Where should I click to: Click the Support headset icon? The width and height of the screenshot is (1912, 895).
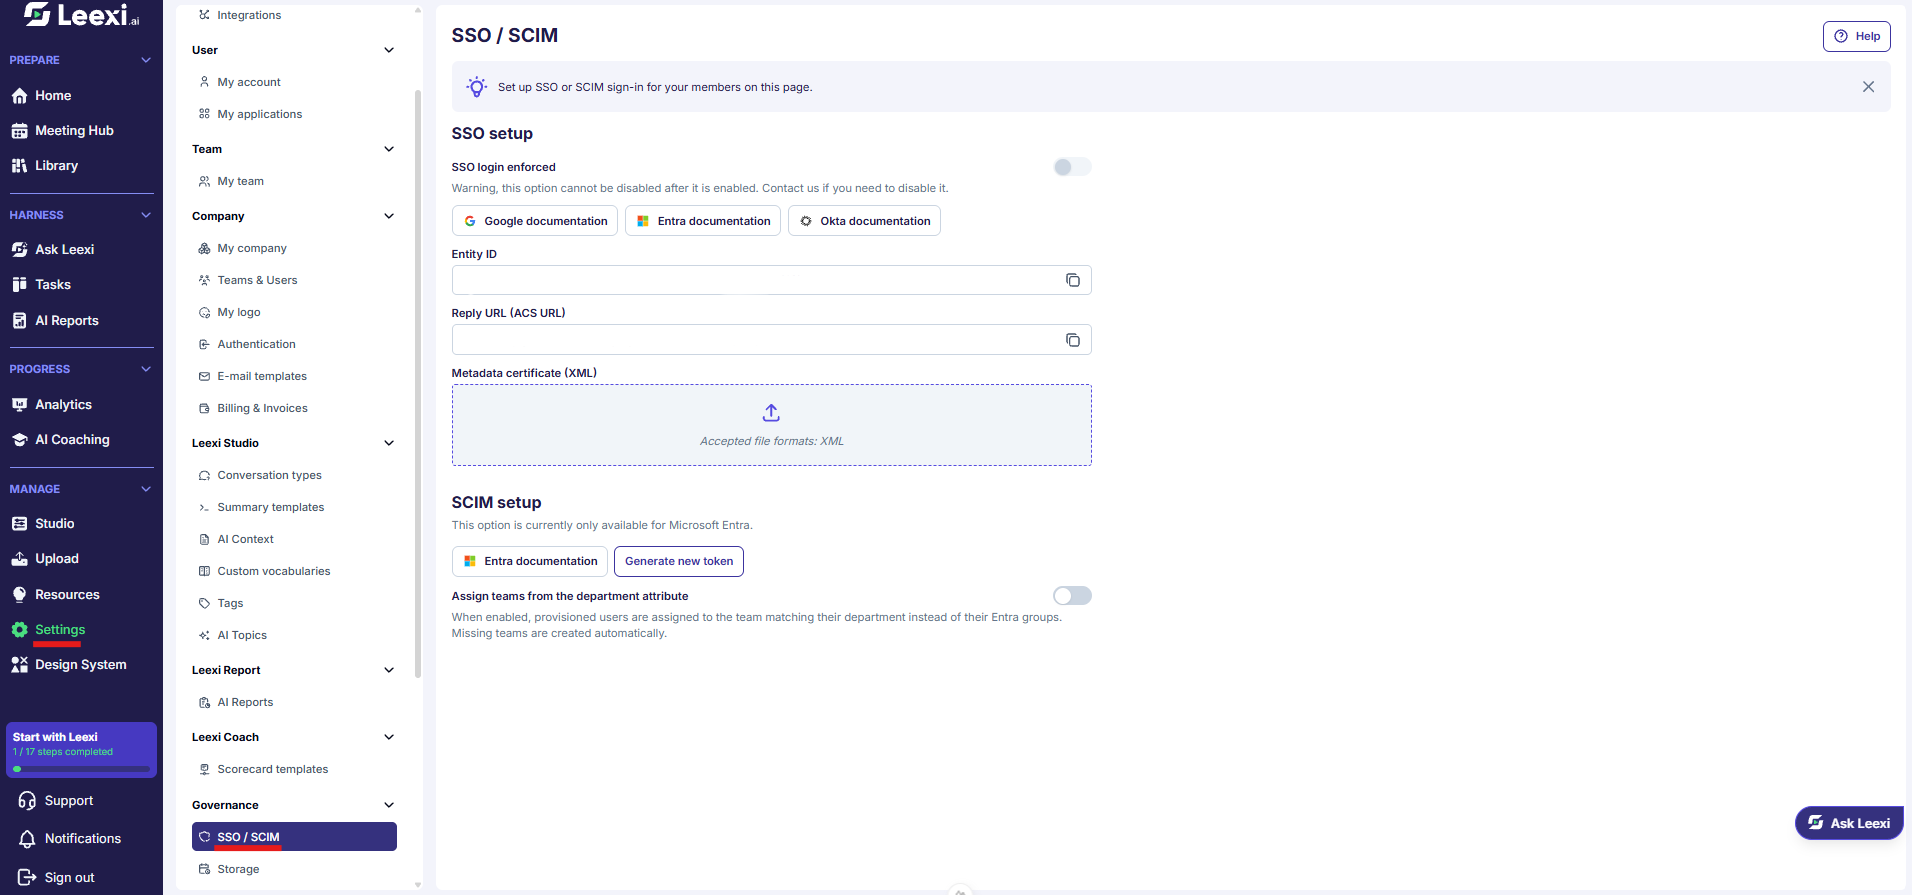click(27, 801)
